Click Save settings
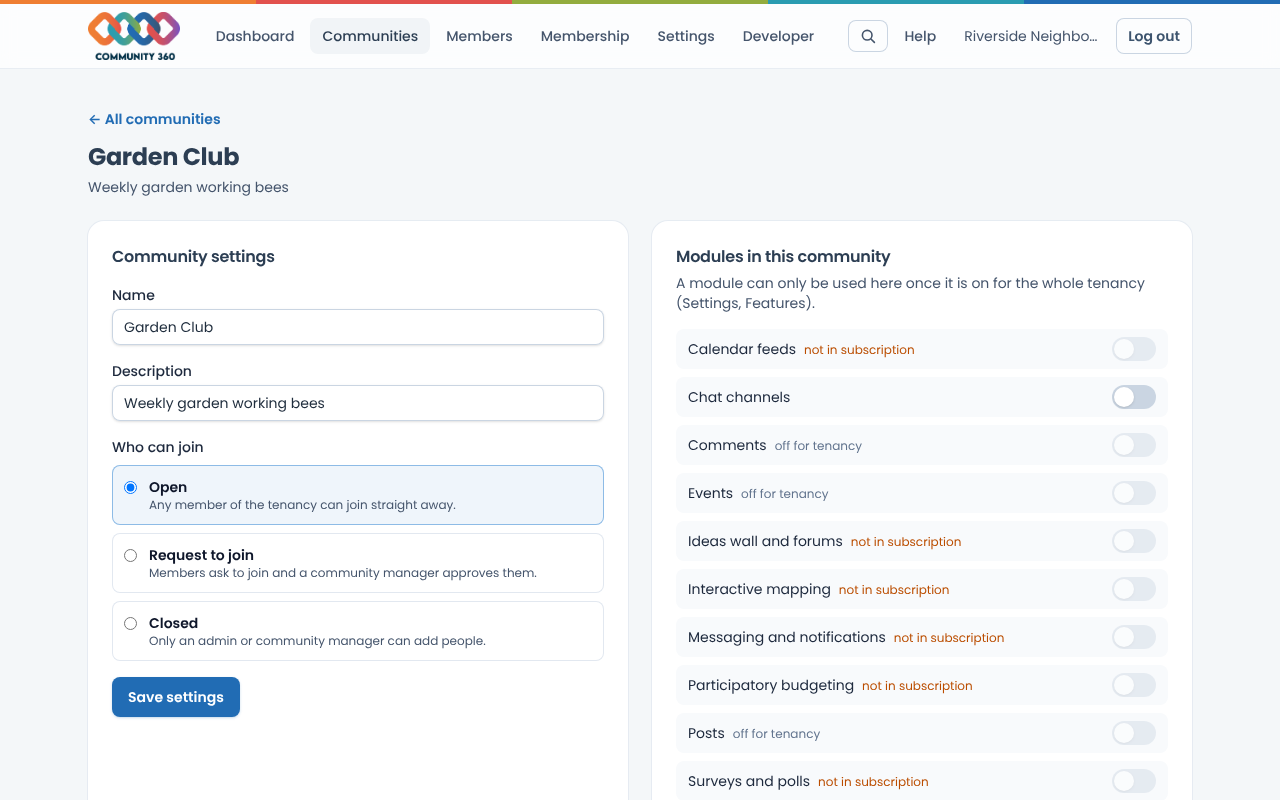Viewport: 1280px width, 800px height. pos(176,697)
